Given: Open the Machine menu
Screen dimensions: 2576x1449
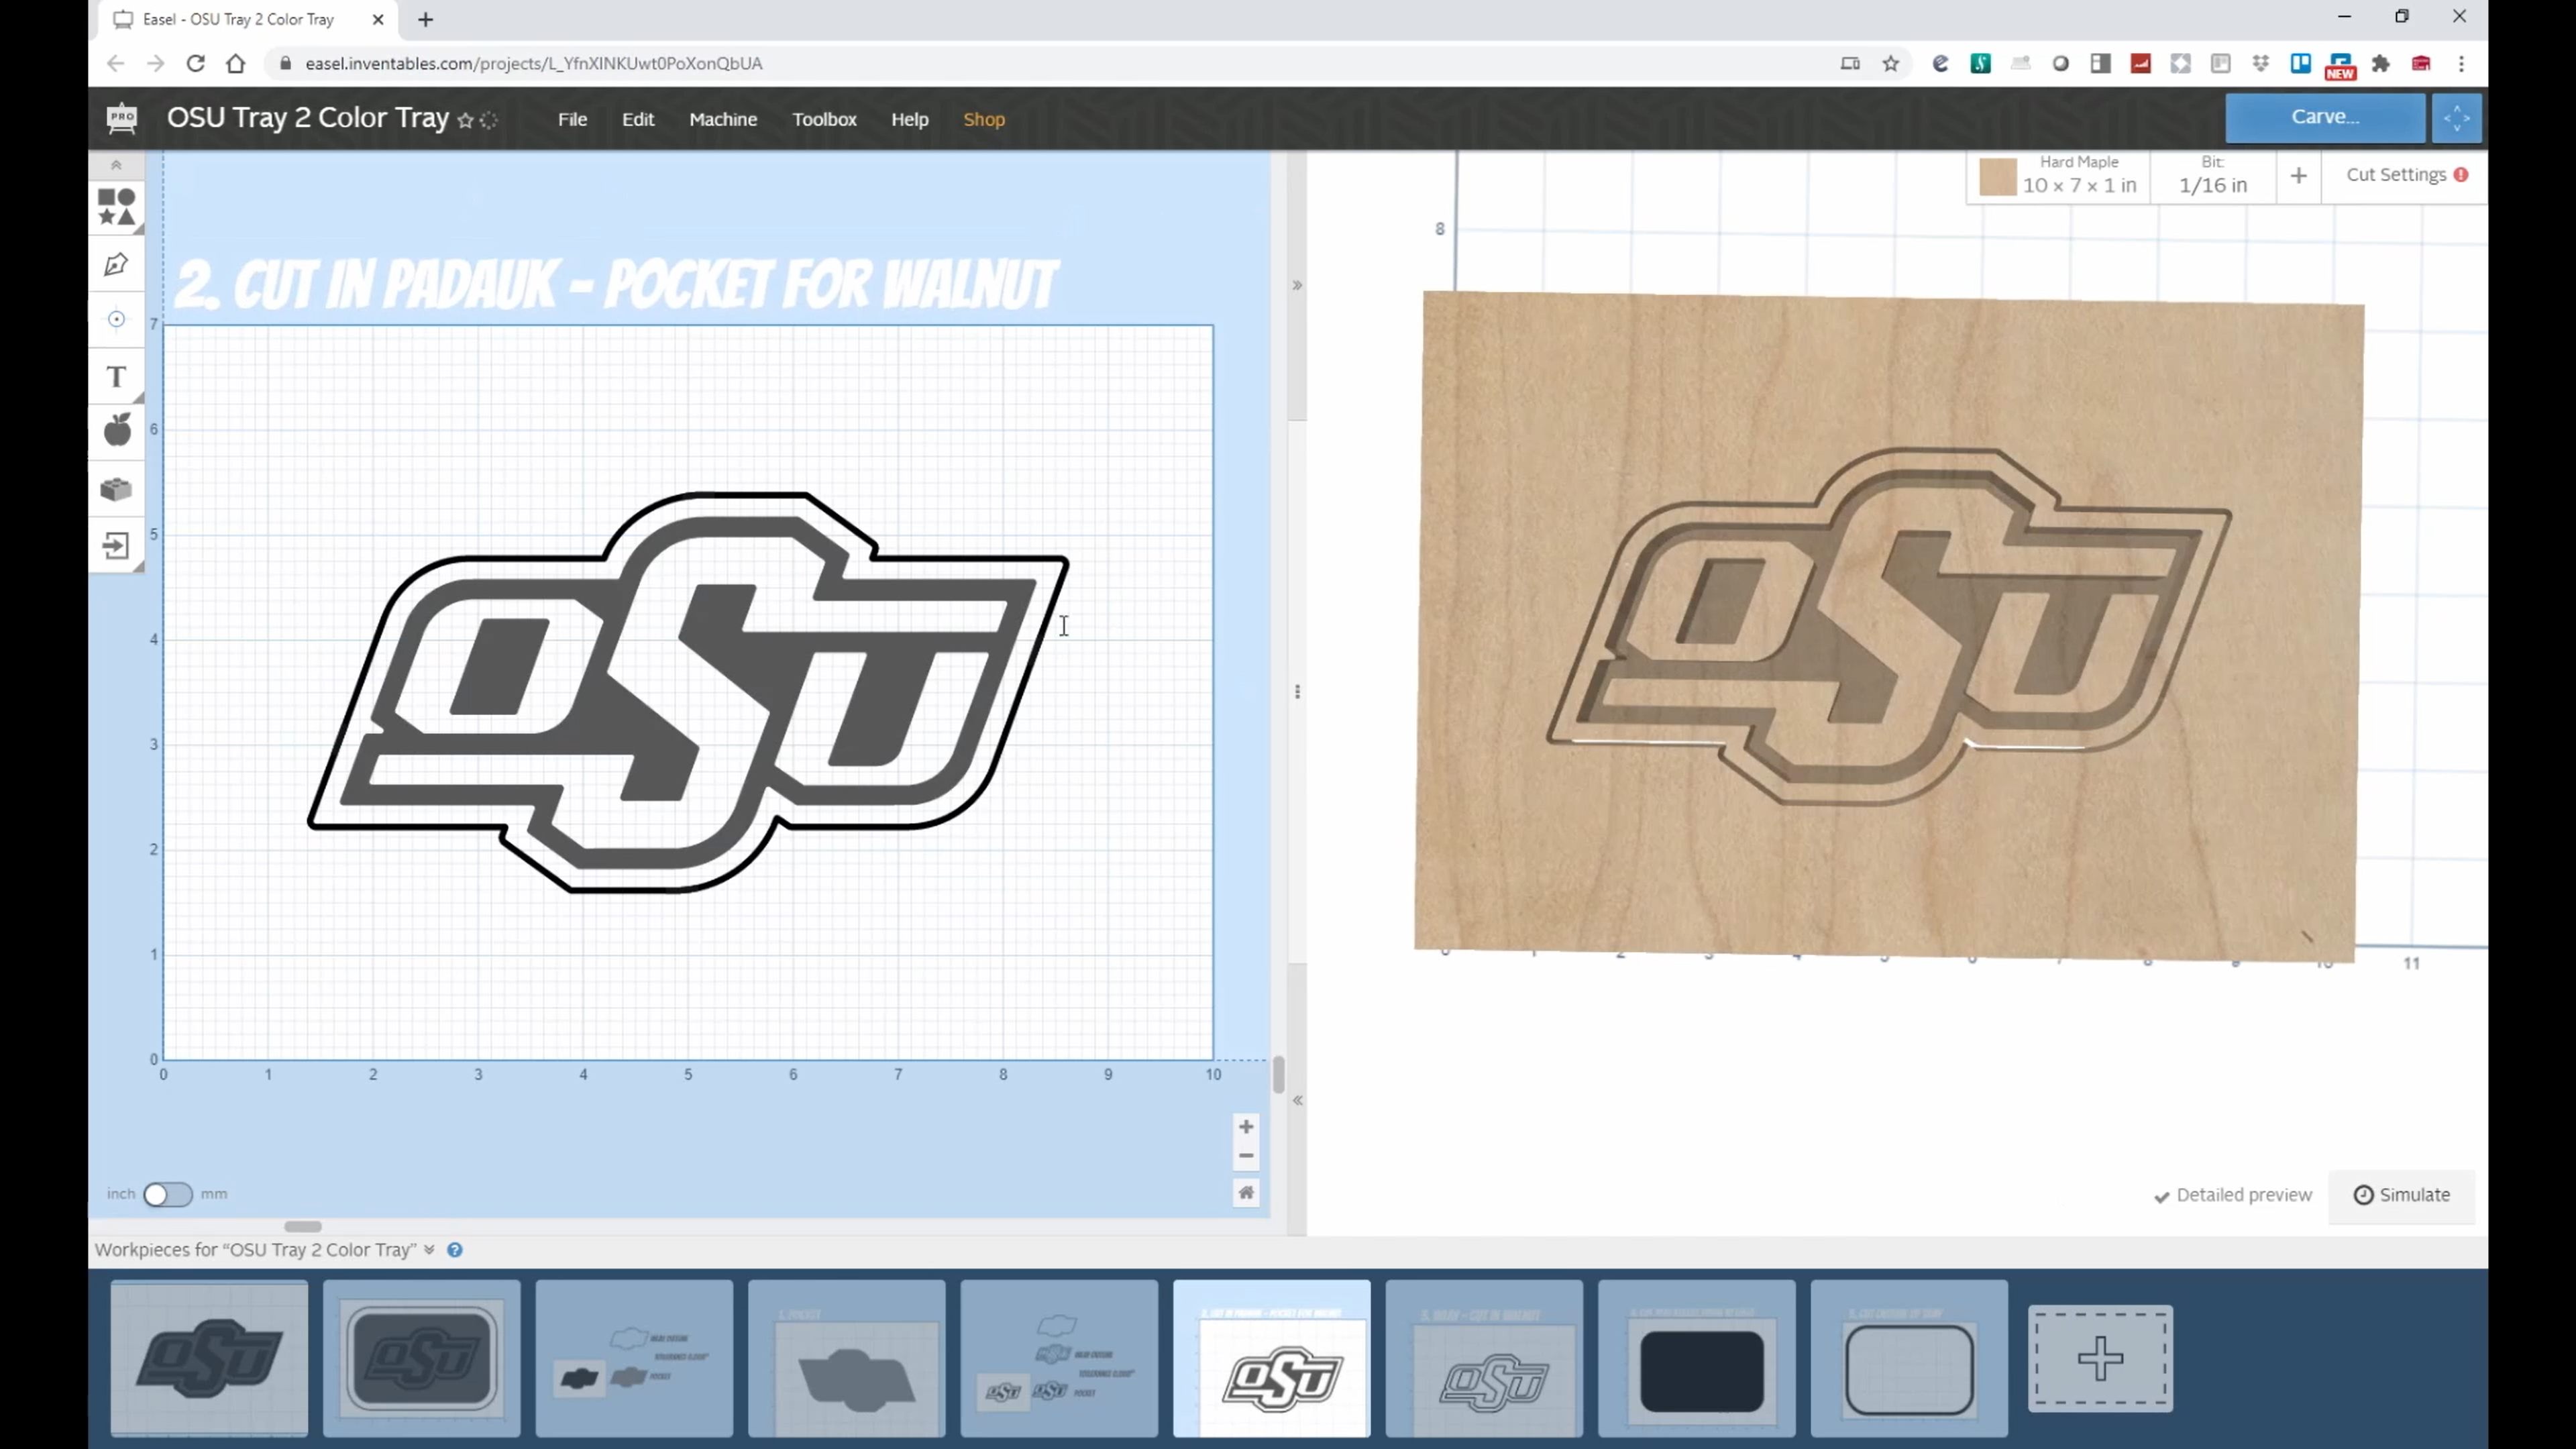Looking at the screenshot, I should [722, 119].
